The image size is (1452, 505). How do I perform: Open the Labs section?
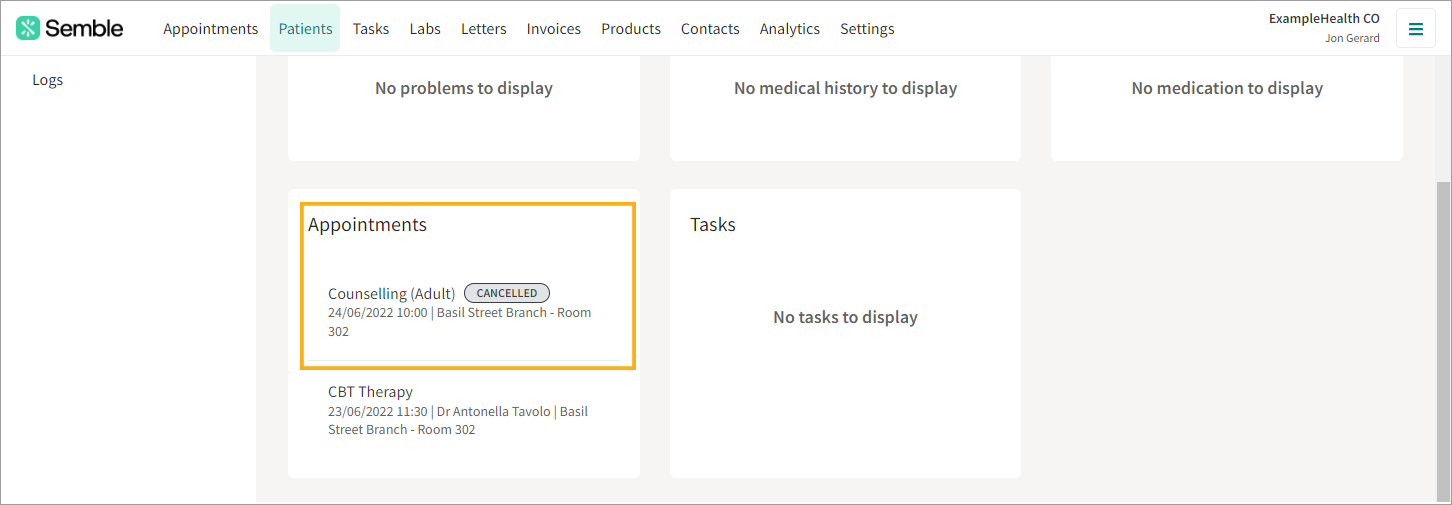point(425,29)
